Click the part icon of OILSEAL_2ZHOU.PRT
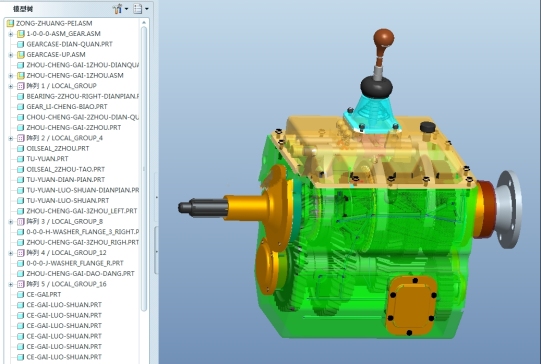Screen dimensions: 541x364 tap(21, 149)
